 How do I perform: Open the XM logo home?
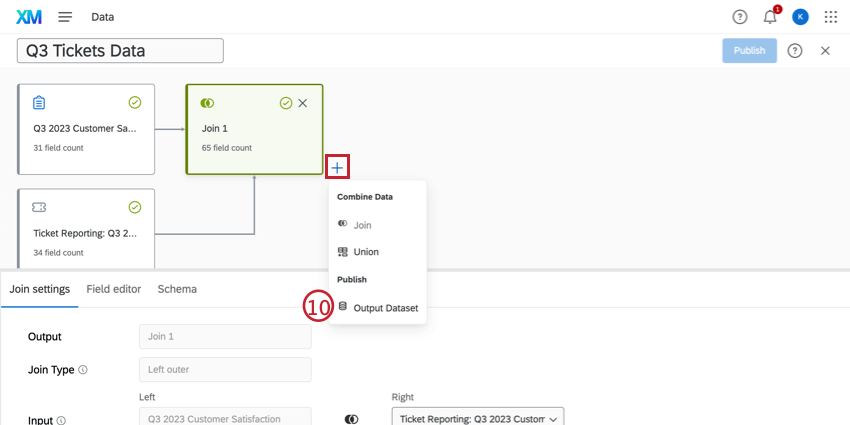(x=29, y=17)
